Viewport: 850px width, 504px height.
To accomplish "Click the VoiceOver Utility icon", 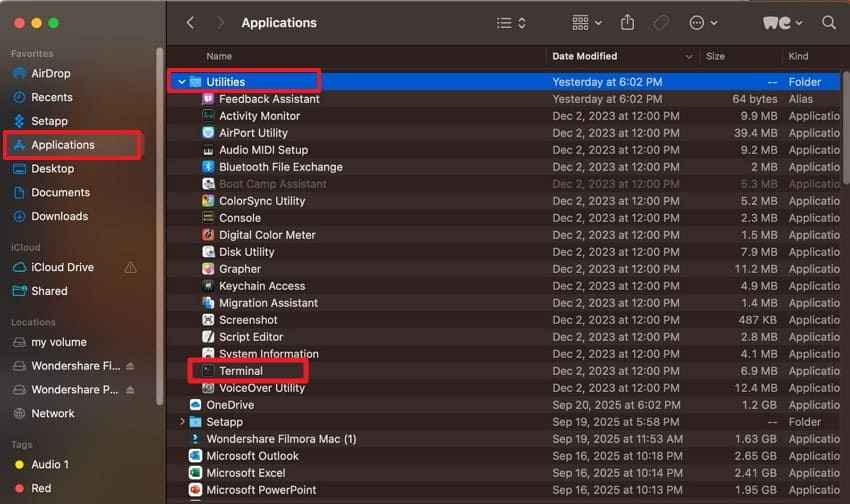I will point(208,388).
